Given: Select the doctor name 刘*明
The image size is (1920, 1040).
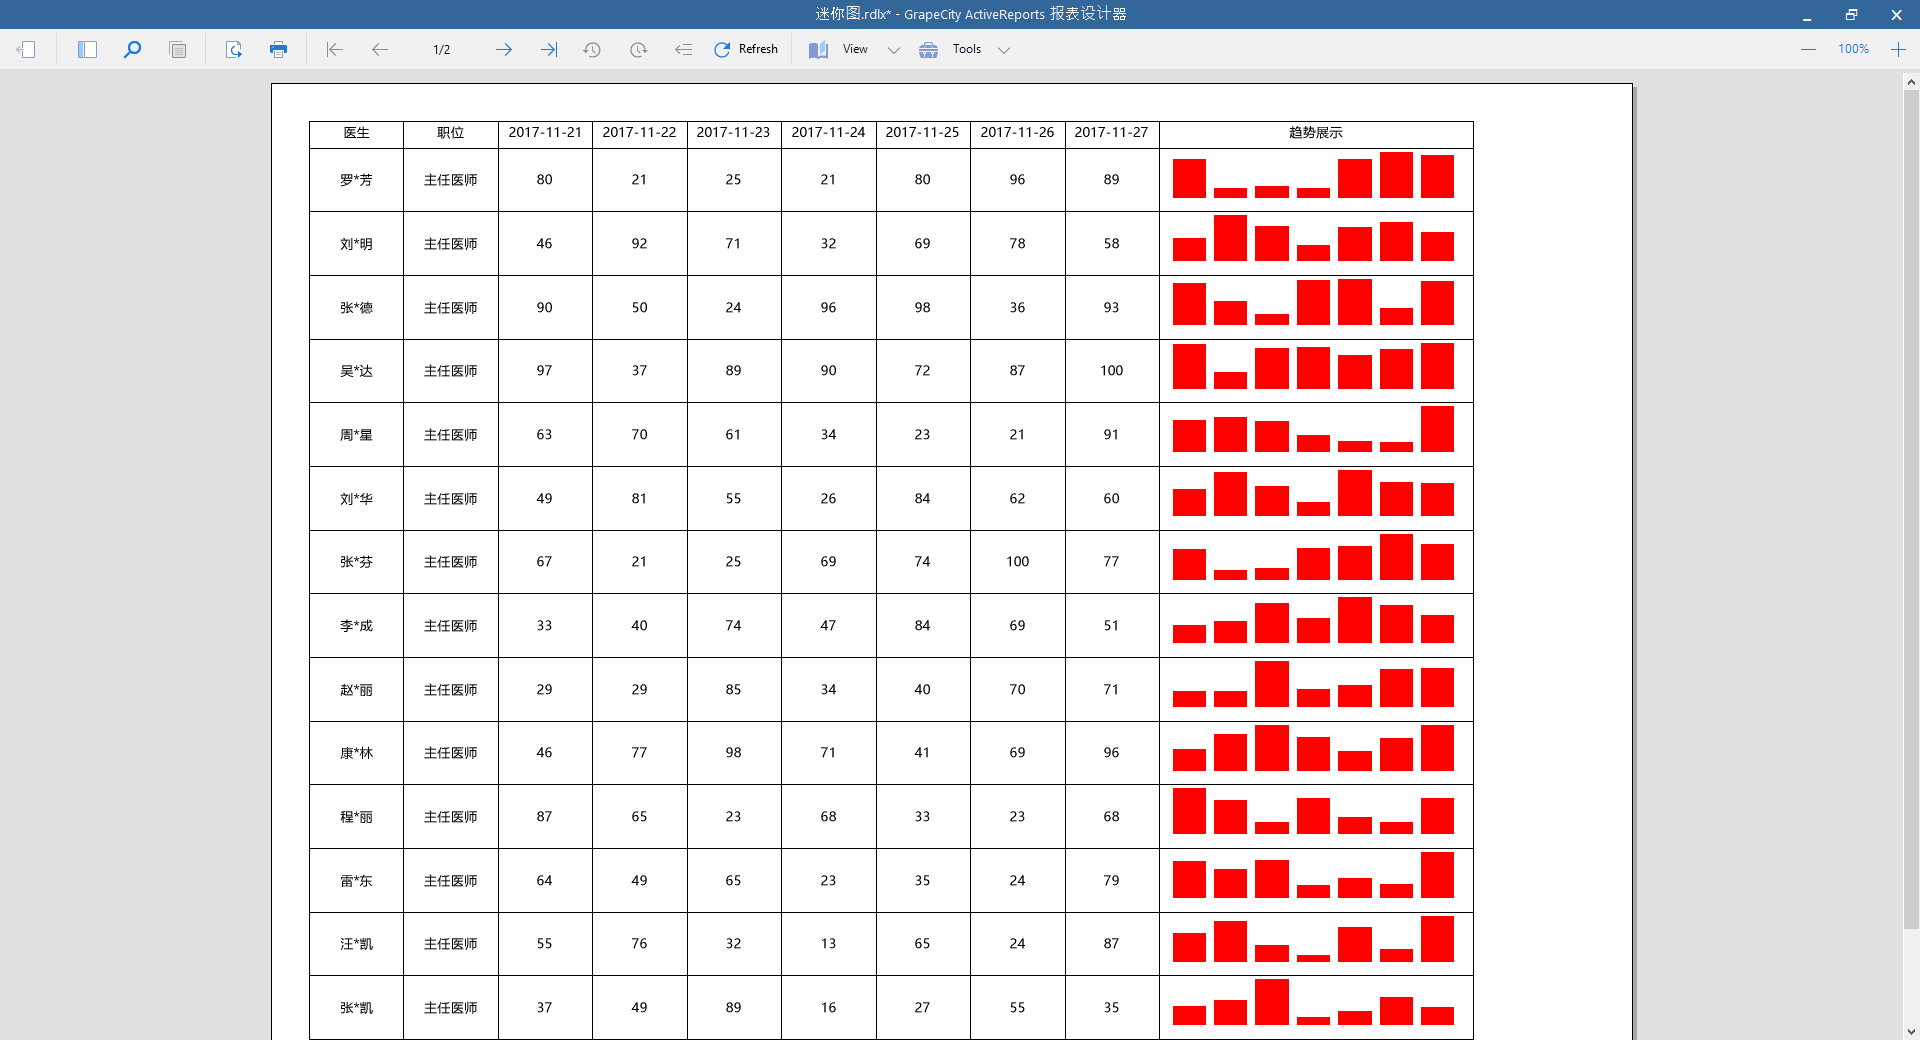Looking at the screenshot, I should (356, 244).
